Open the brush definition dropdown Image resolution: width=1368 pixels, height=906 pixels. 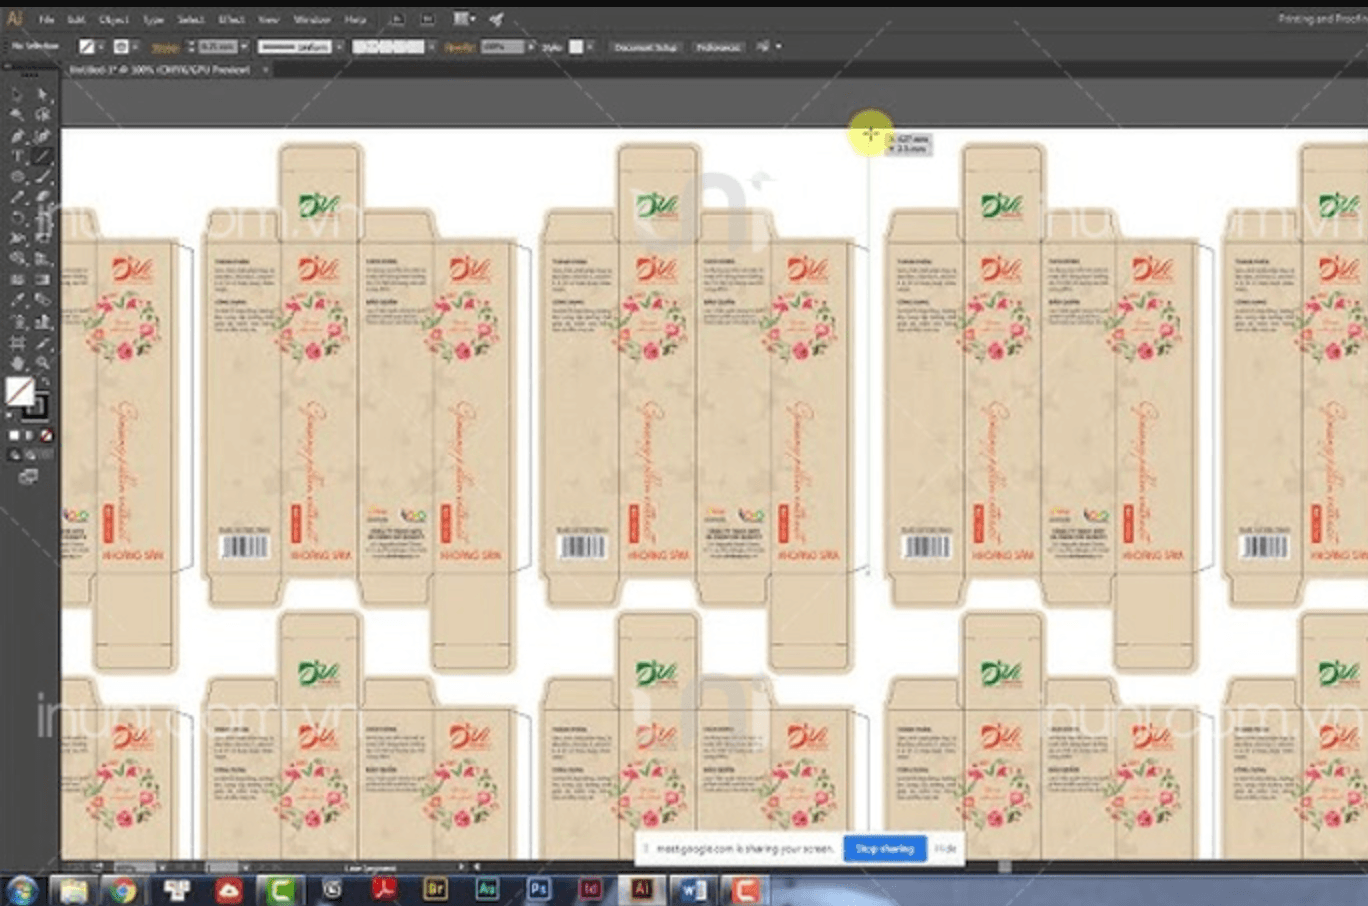(x=432, y=46)
